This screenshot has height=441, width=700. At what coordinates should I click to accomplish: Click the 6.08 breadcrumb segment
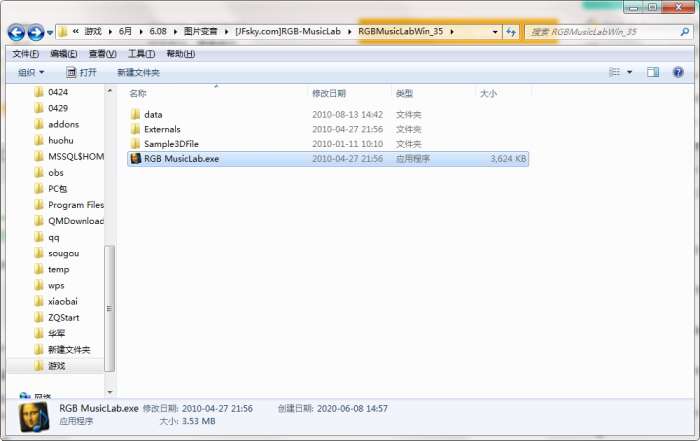point(158,31)
